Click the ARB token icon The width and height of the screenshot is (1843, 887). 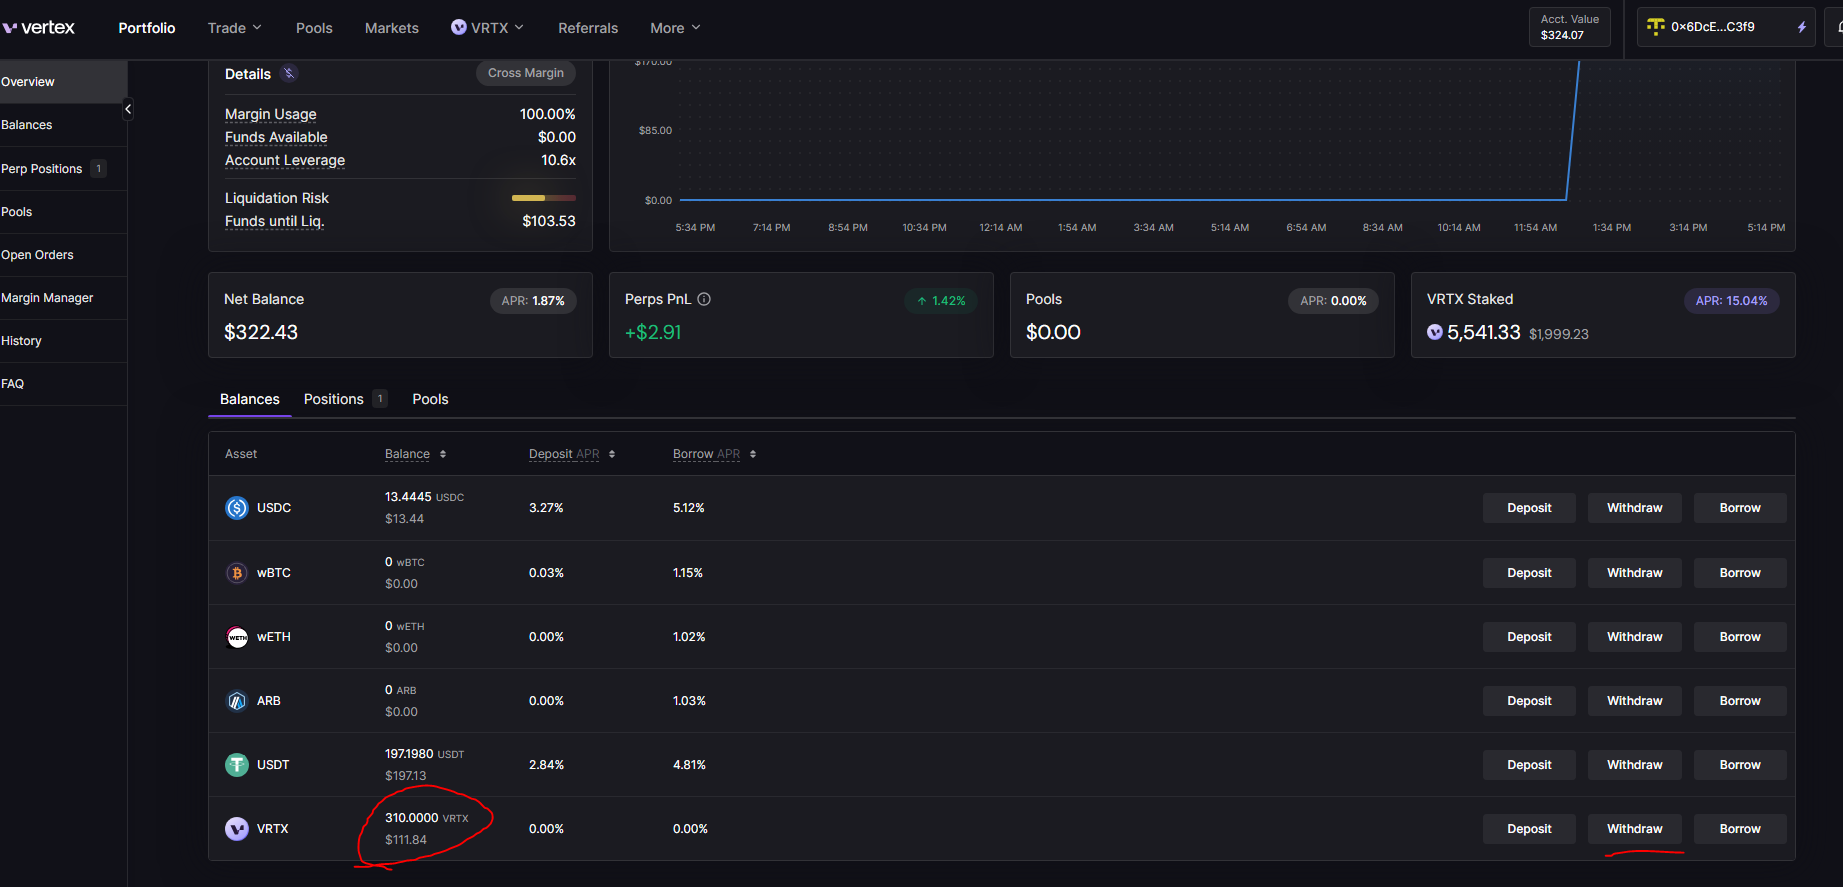click(237, 701)
